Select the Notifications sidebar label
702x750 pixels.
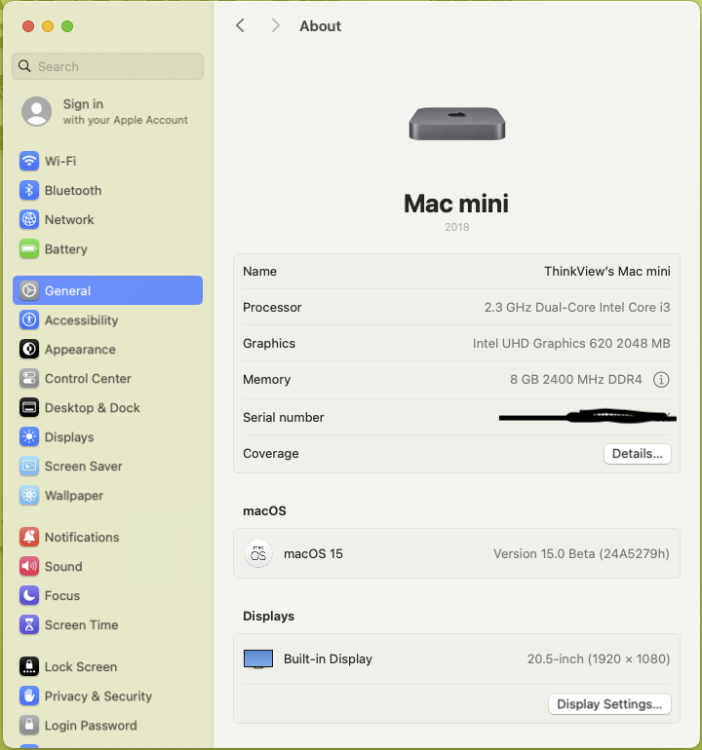tap(82, 537)
